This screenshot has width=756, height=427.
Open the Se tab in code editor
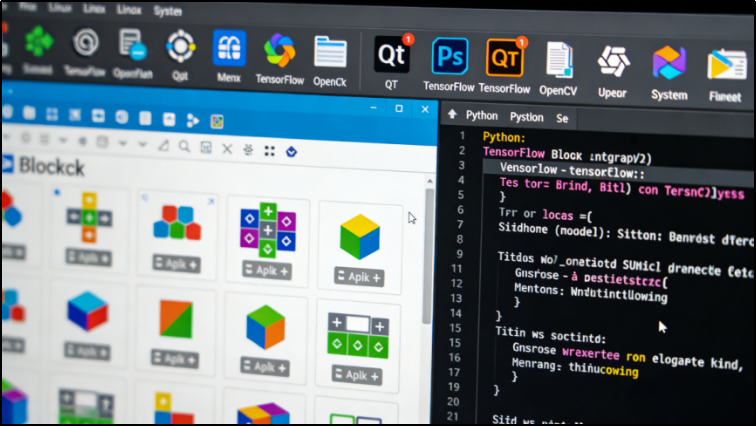[x=562, y=119]
